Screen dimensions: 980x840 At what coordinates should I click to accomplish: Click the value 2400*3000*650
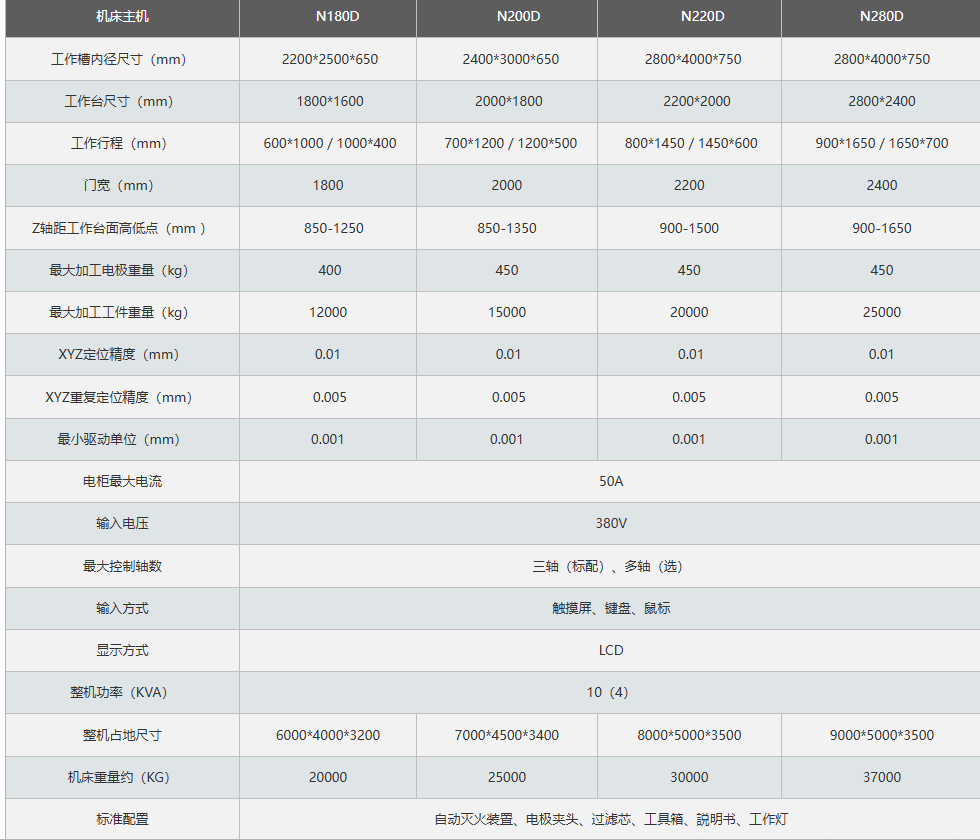tap(511, 59)
